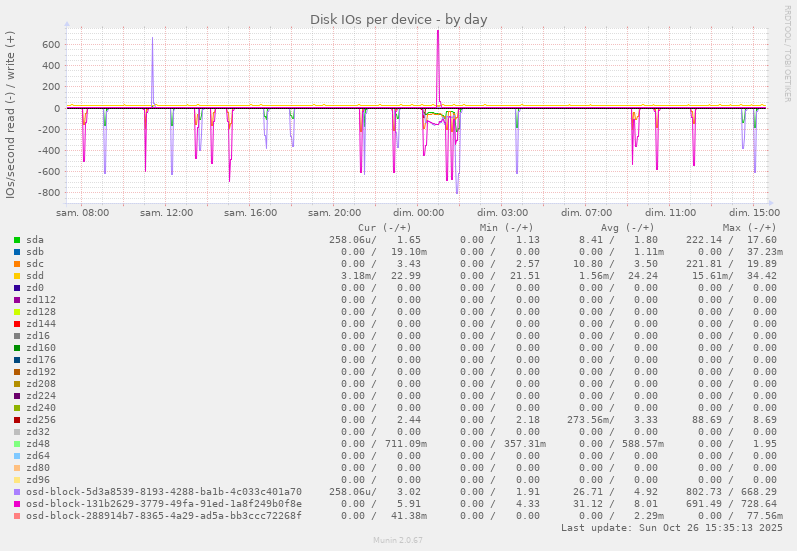
Task: Click the sdc legend label
Action: (x=35, y=264)
